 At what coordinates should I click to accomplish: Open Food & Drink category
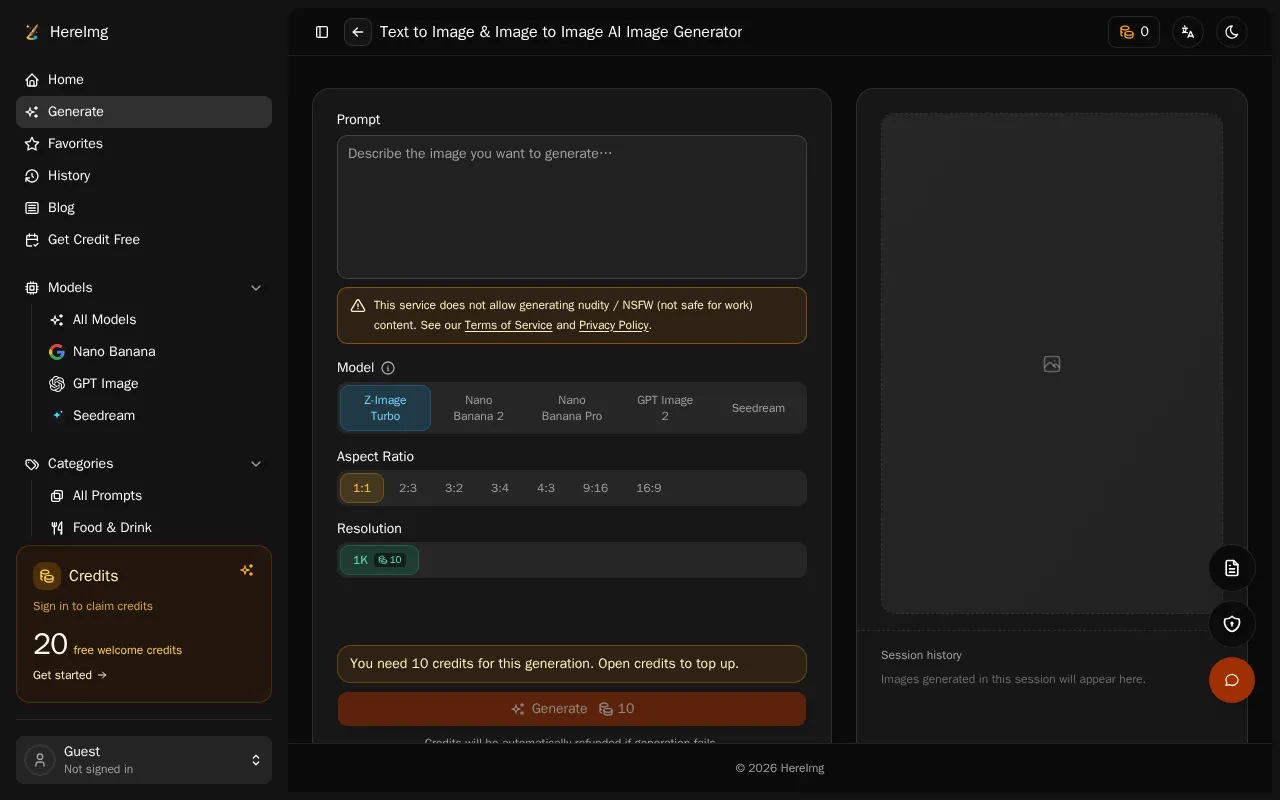[156, 528]
